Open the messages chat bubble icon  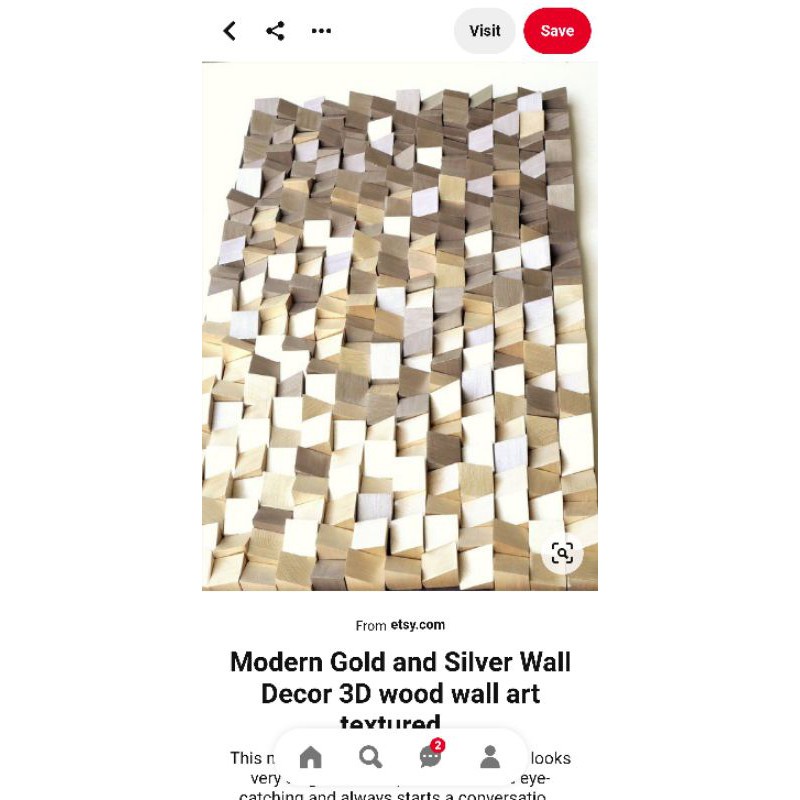(430, 757)
